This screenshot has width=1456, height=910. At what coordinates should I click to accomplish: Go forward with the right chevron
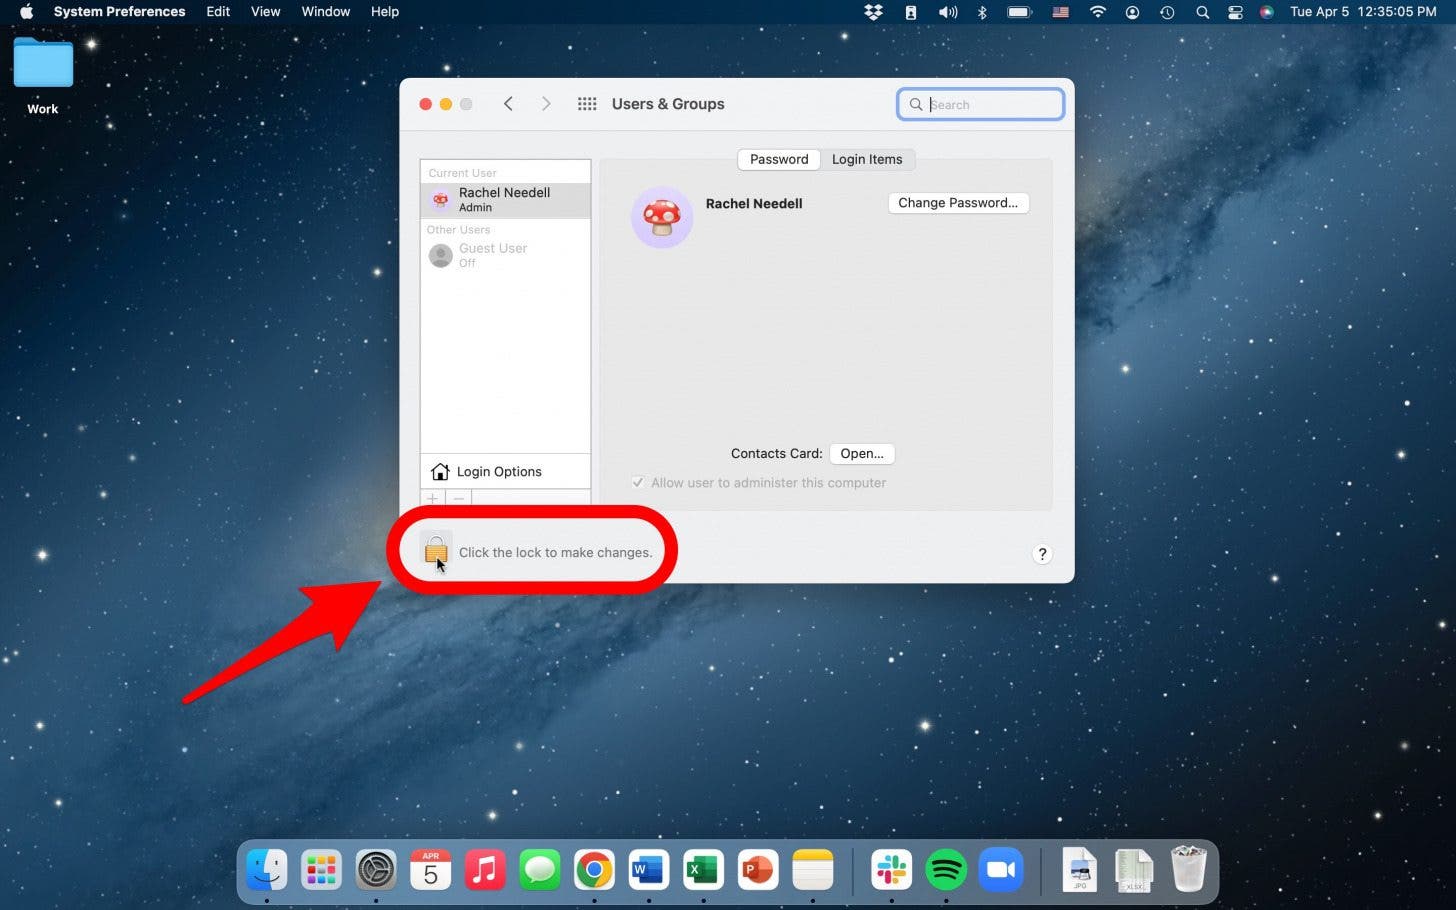pyautogui.click(x=545, y=104)
